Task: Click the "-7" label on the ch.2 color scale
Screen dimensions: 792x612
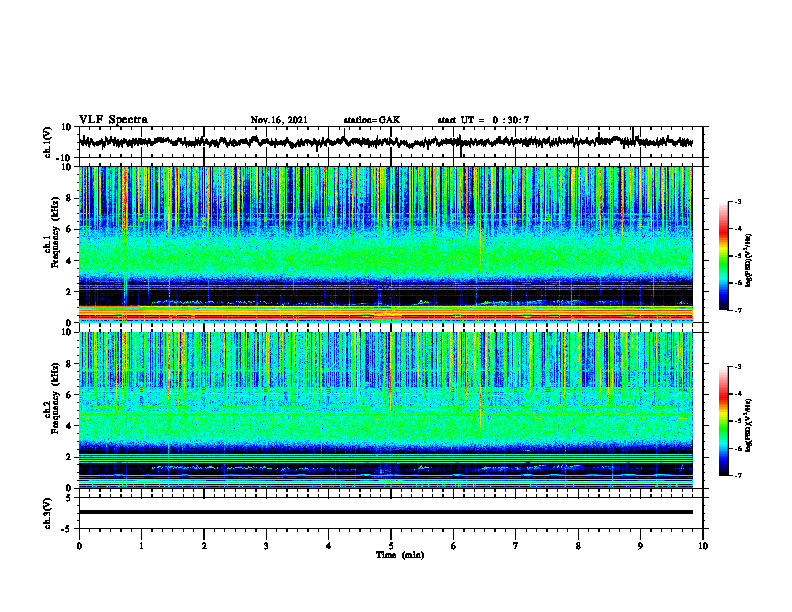Action: click(737, 475)
